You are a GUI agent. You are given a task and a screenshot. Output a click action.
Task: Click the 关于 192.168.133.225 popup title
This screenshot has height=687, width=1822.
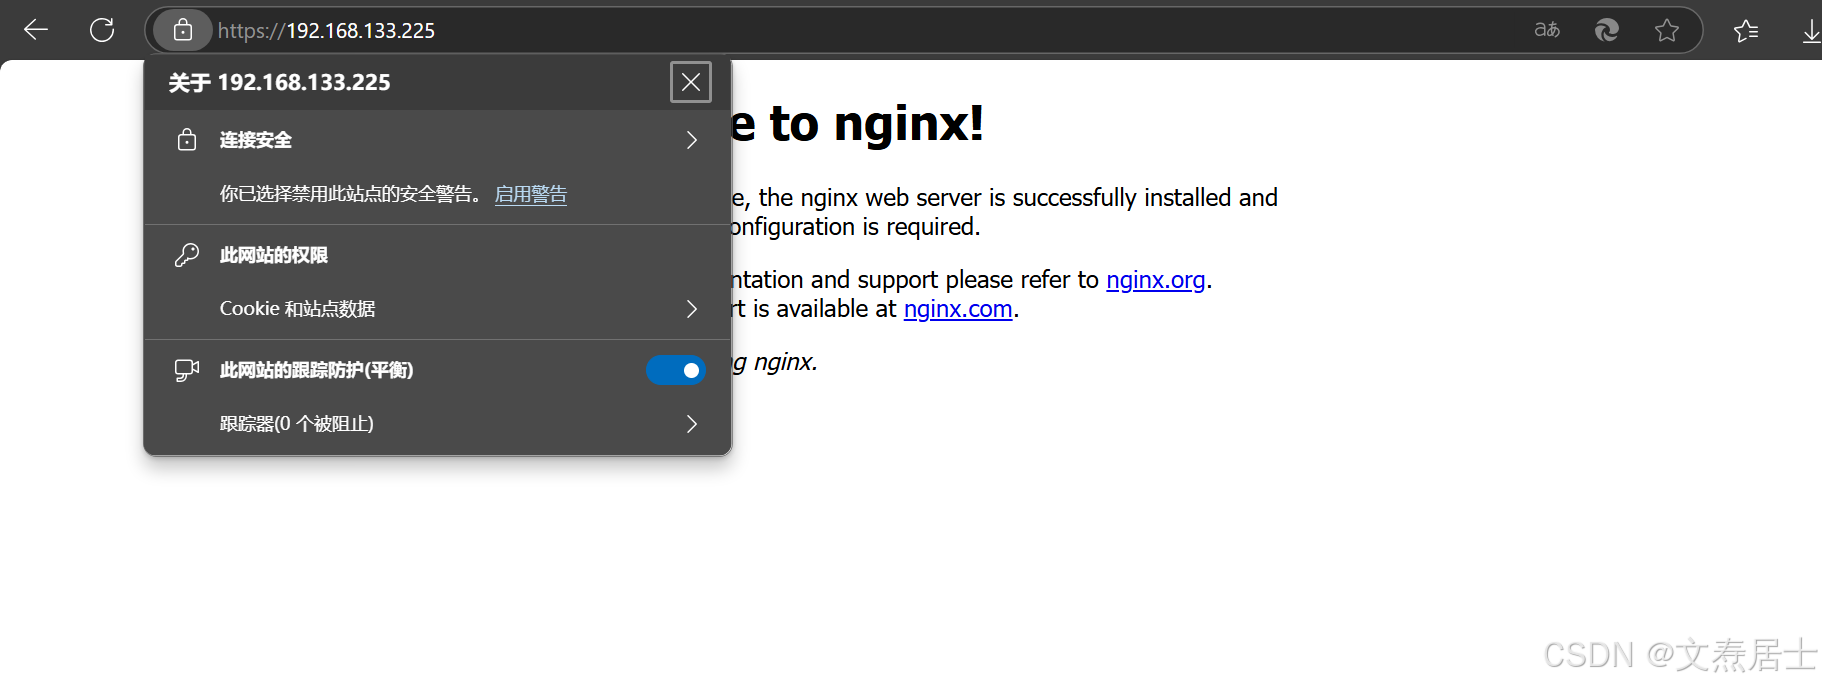(x=279, y=82)
